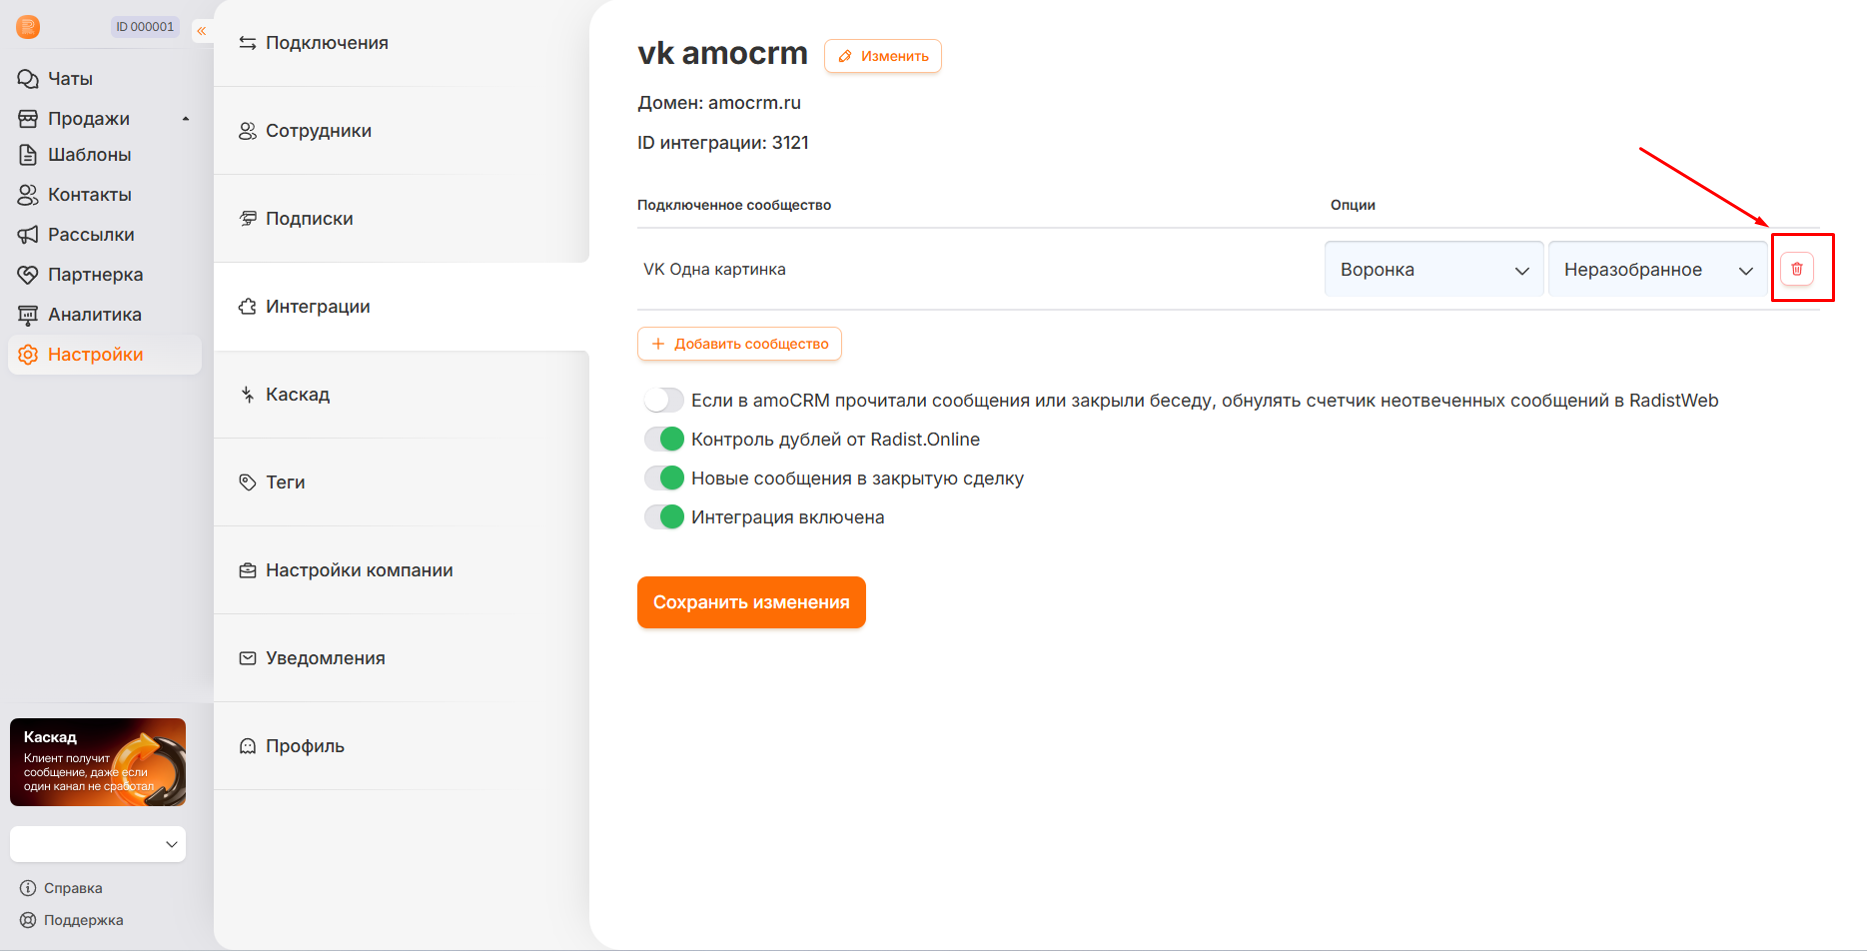
Task: Open Чаты from the sidebar
Action: (70, 79)
